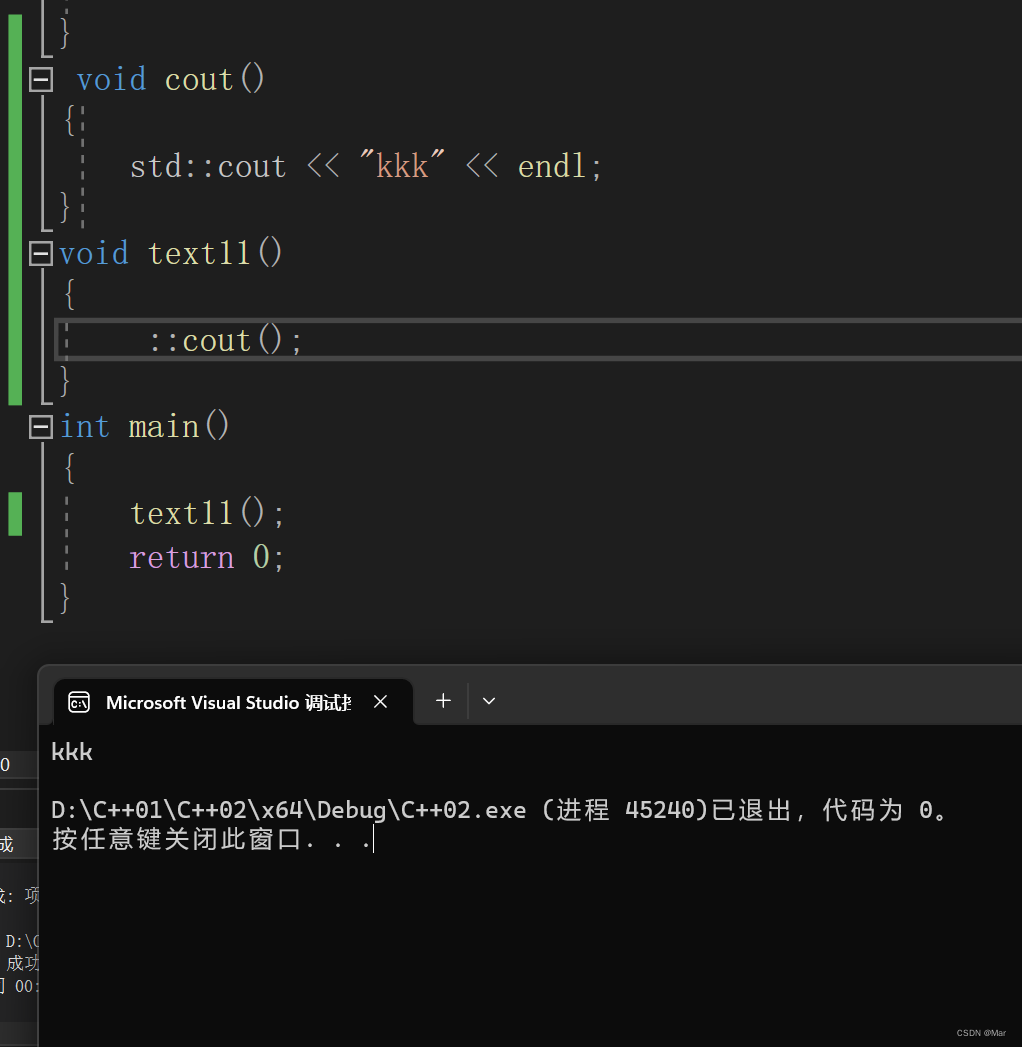Collapse the cout() function with its fold marker

(x=40, y=78)
